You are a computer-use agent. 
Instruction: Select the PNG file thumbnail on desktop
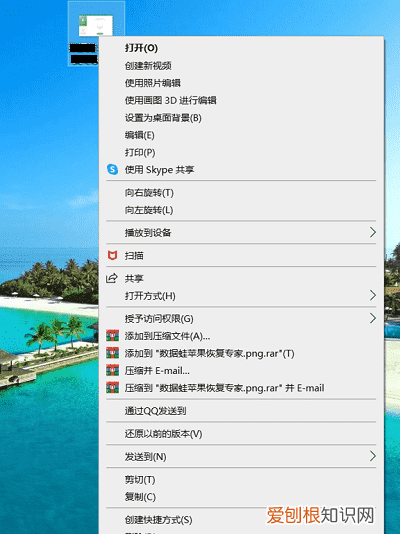96,26
